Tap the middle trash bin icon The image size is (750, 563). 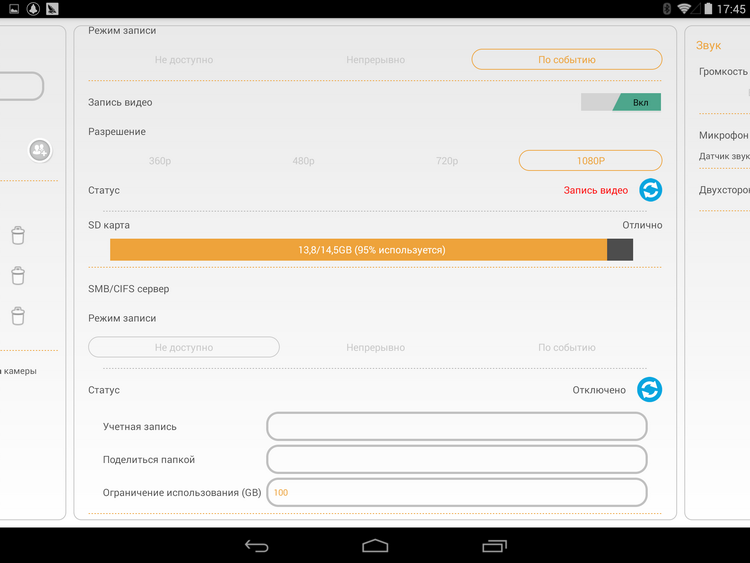(18, 276)
